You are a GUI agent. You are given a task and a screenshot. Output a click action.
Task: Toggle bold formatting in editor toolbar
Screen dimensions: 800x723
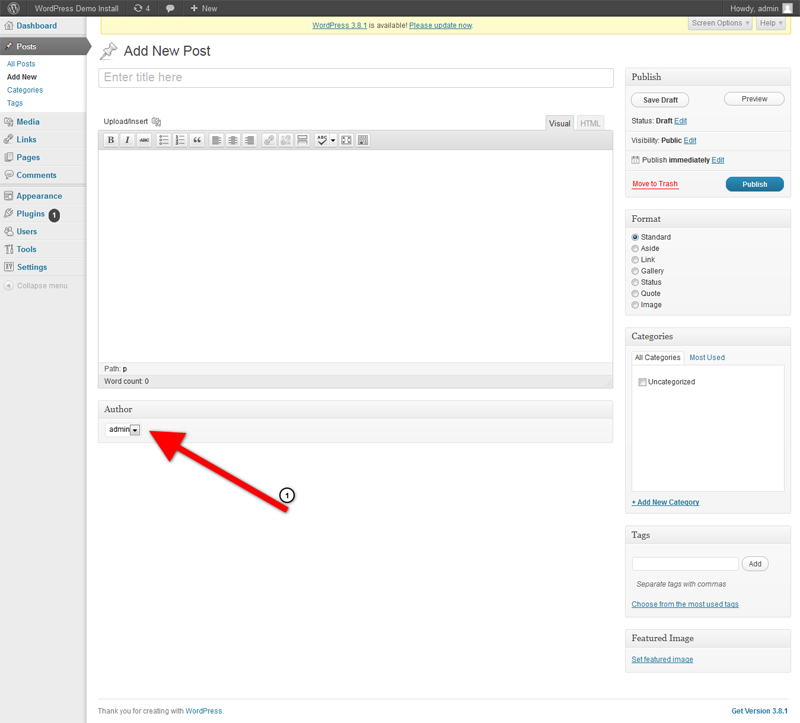[x=111, y=140]
